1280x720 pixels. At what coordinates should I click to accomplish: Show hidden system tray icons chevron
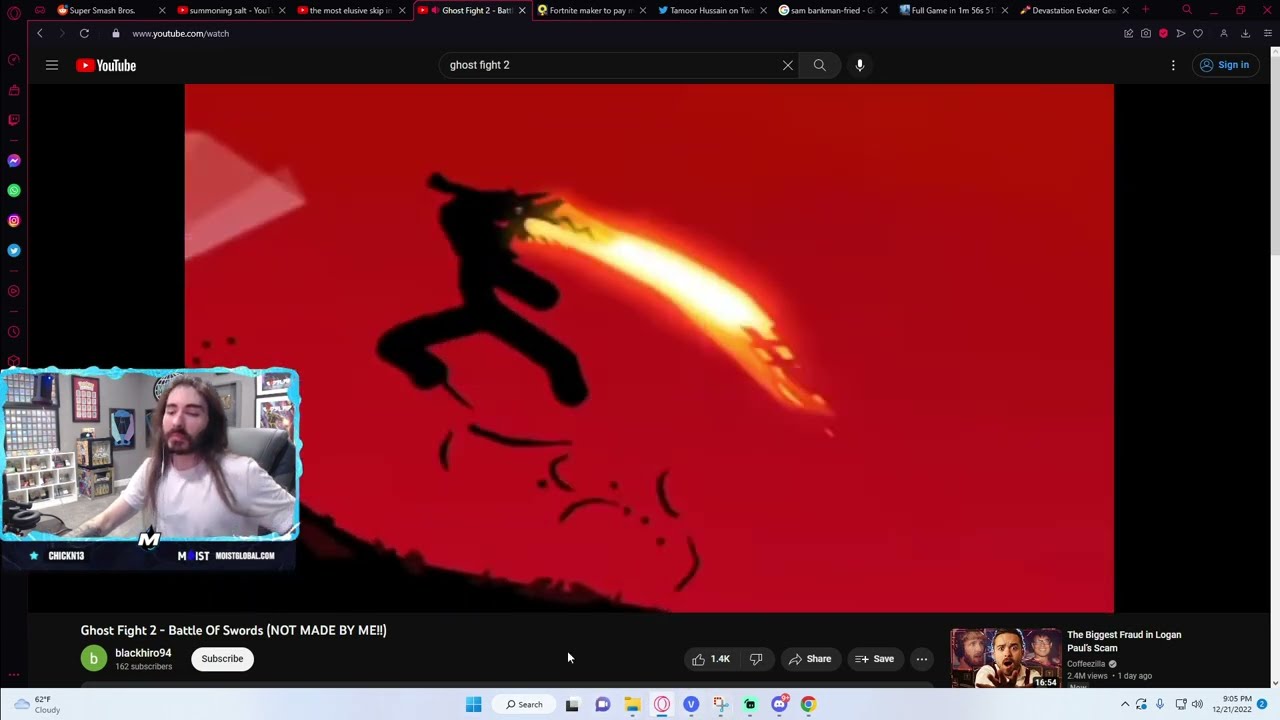pos(1124,704)
